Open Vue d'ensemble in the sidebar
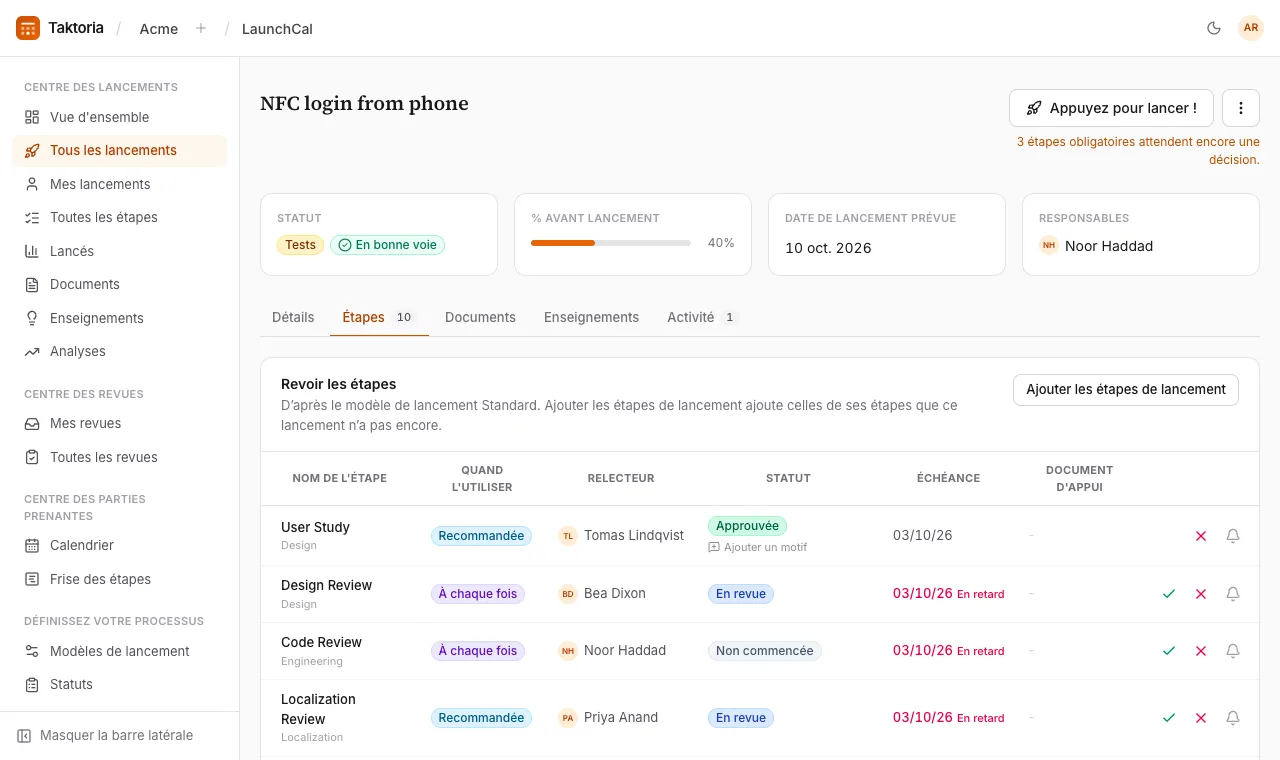 coord(119,117)
